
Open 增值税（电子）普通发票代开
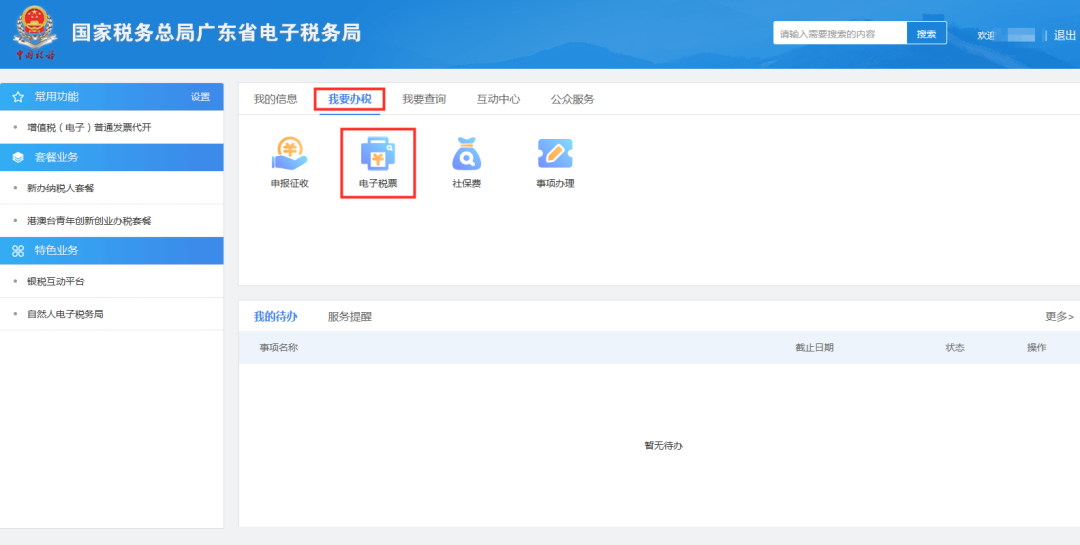click(x=89, y=127)
